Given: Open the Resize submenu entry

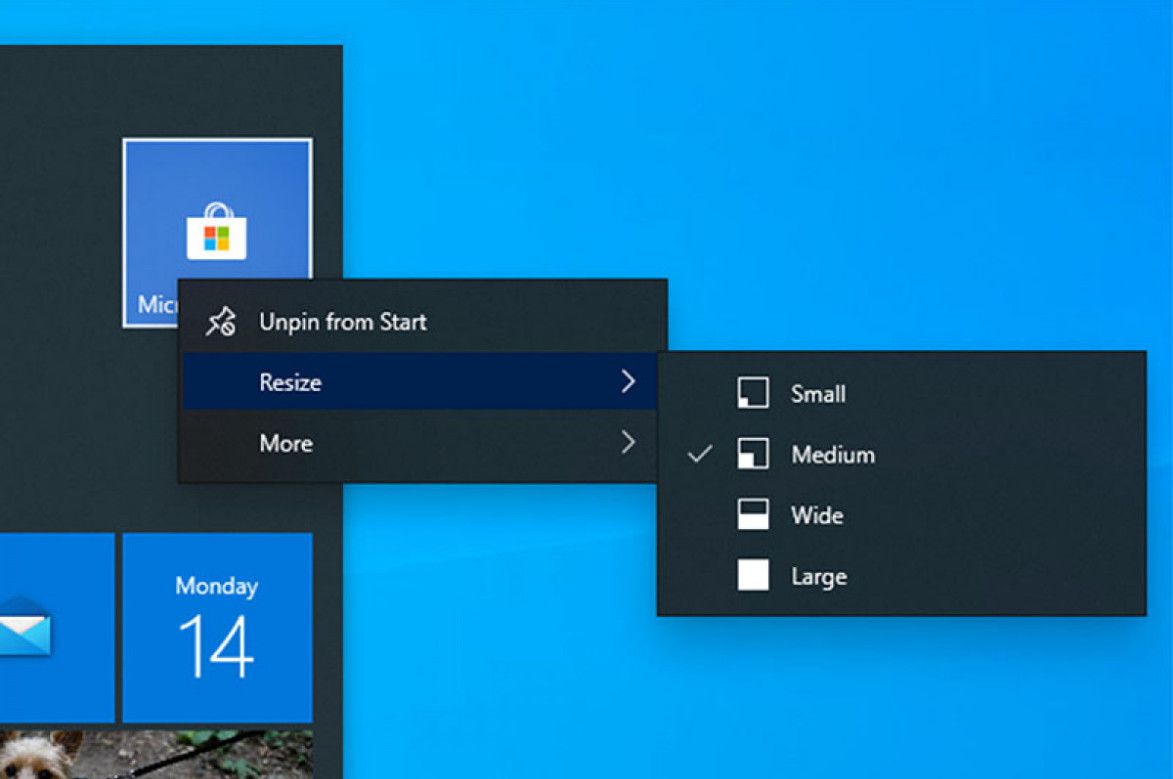Looking at the screenshot, I should click(x=420, y=382).
